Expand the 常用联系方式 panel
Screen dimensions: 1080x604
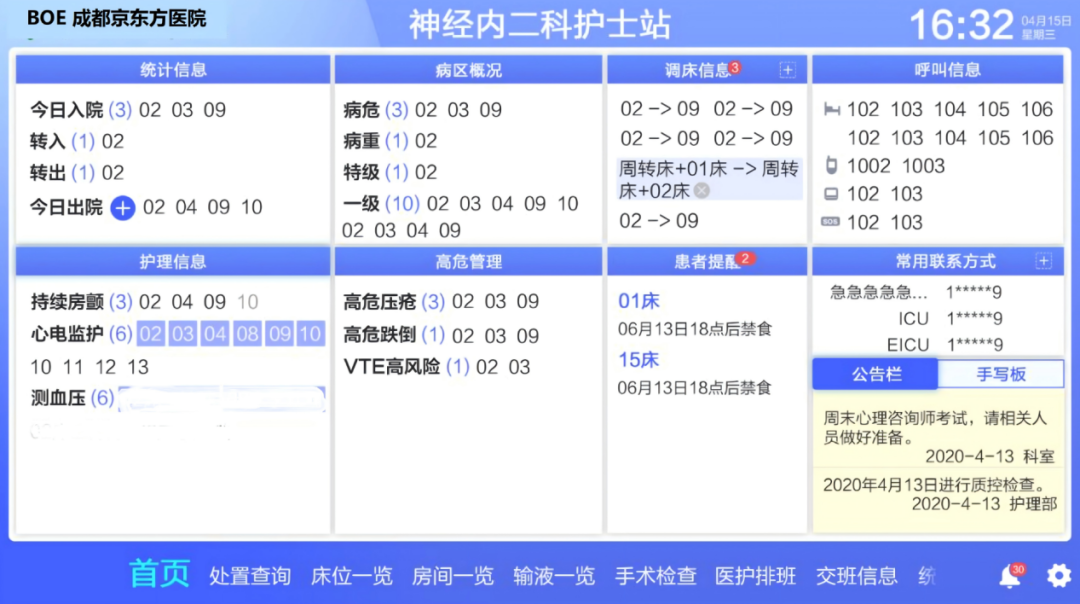tap(1043, 261)
